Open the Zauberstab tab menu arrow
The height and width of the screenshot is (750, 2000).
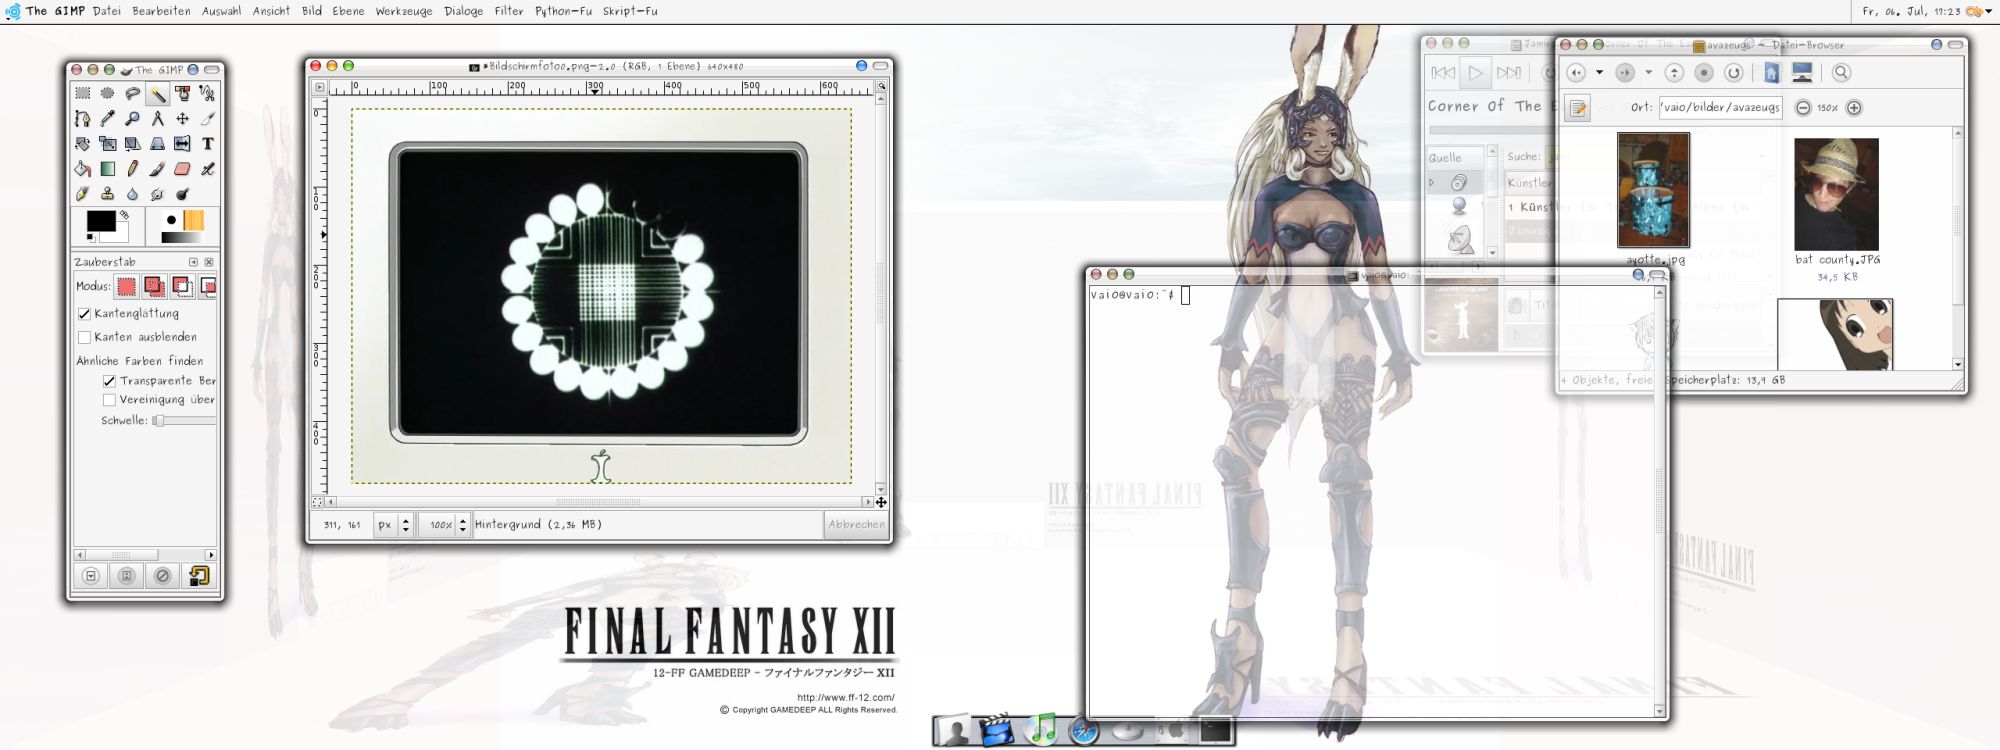click(193, 262)
